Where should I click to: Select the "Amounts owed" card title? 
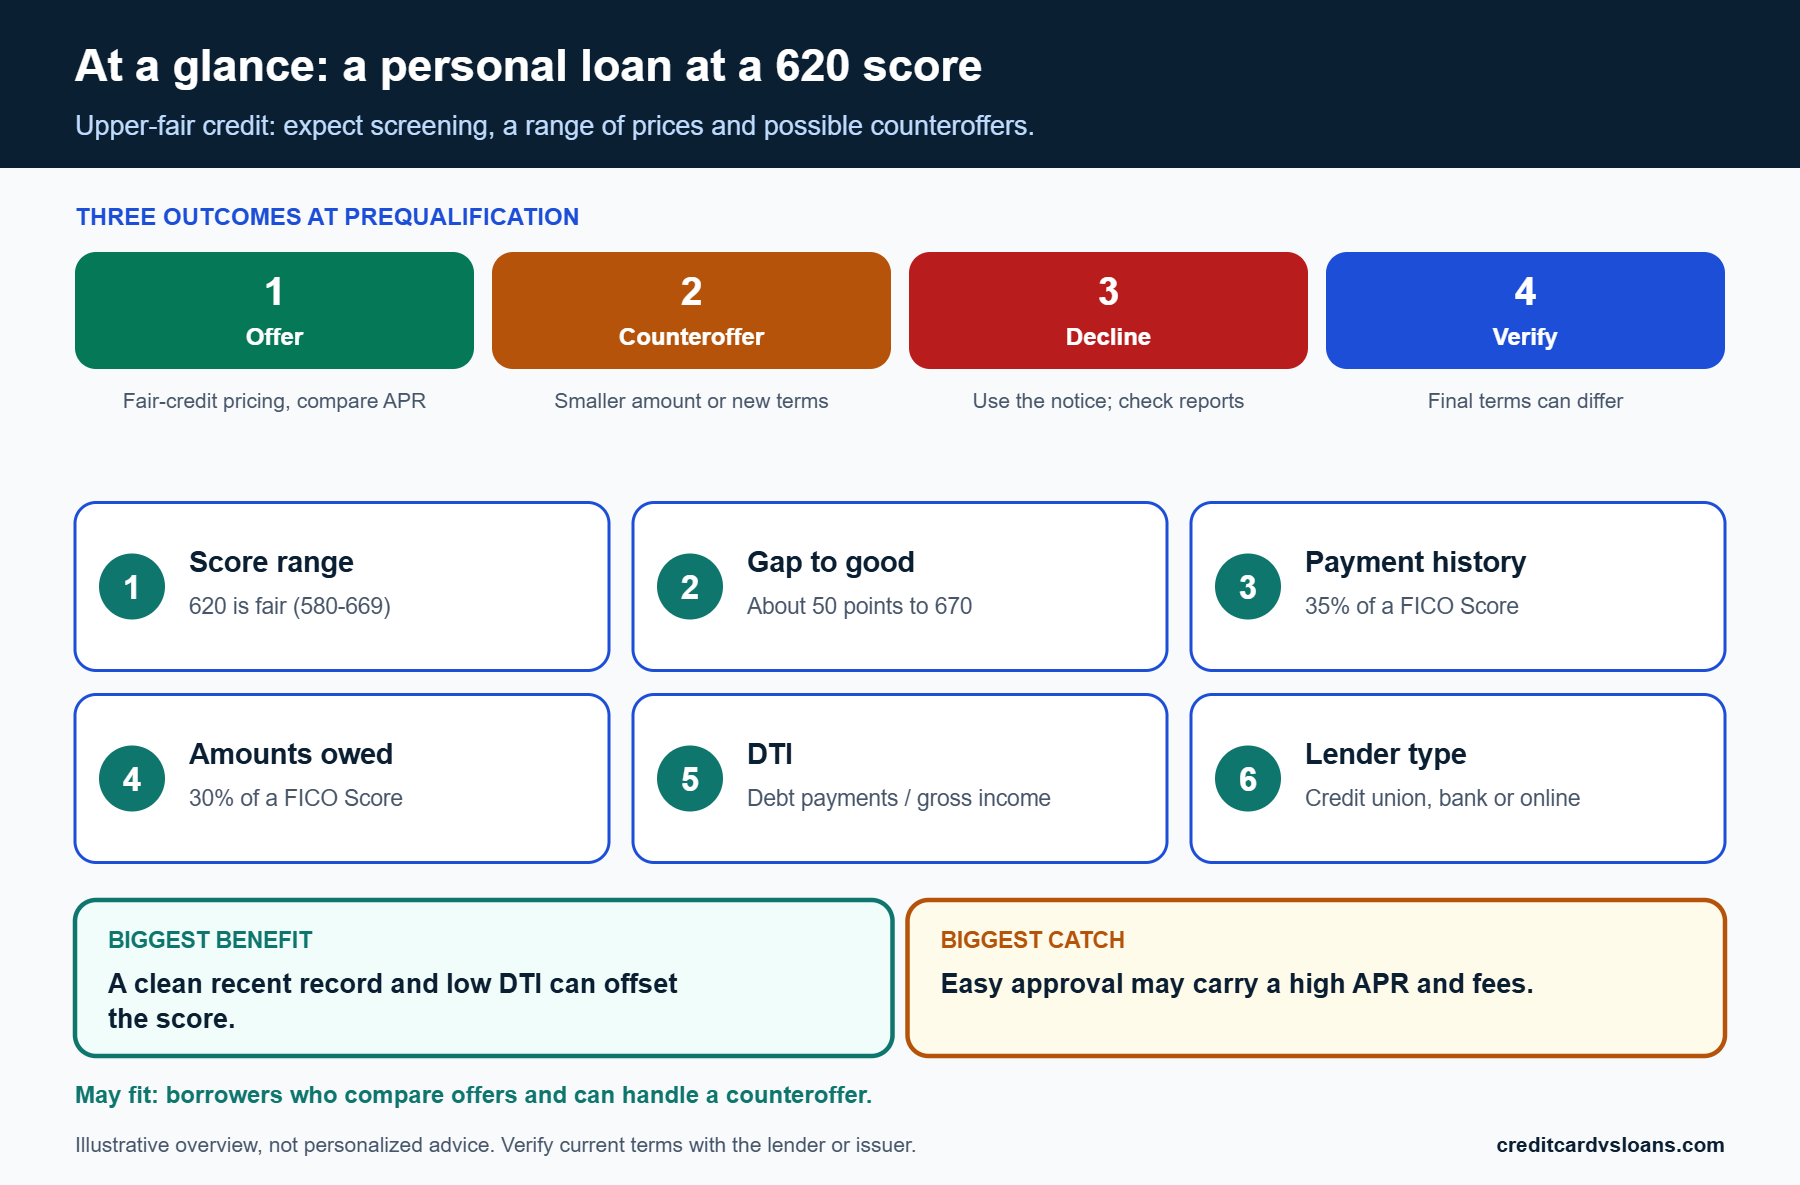pyautogui.click(x=291, y=754)
